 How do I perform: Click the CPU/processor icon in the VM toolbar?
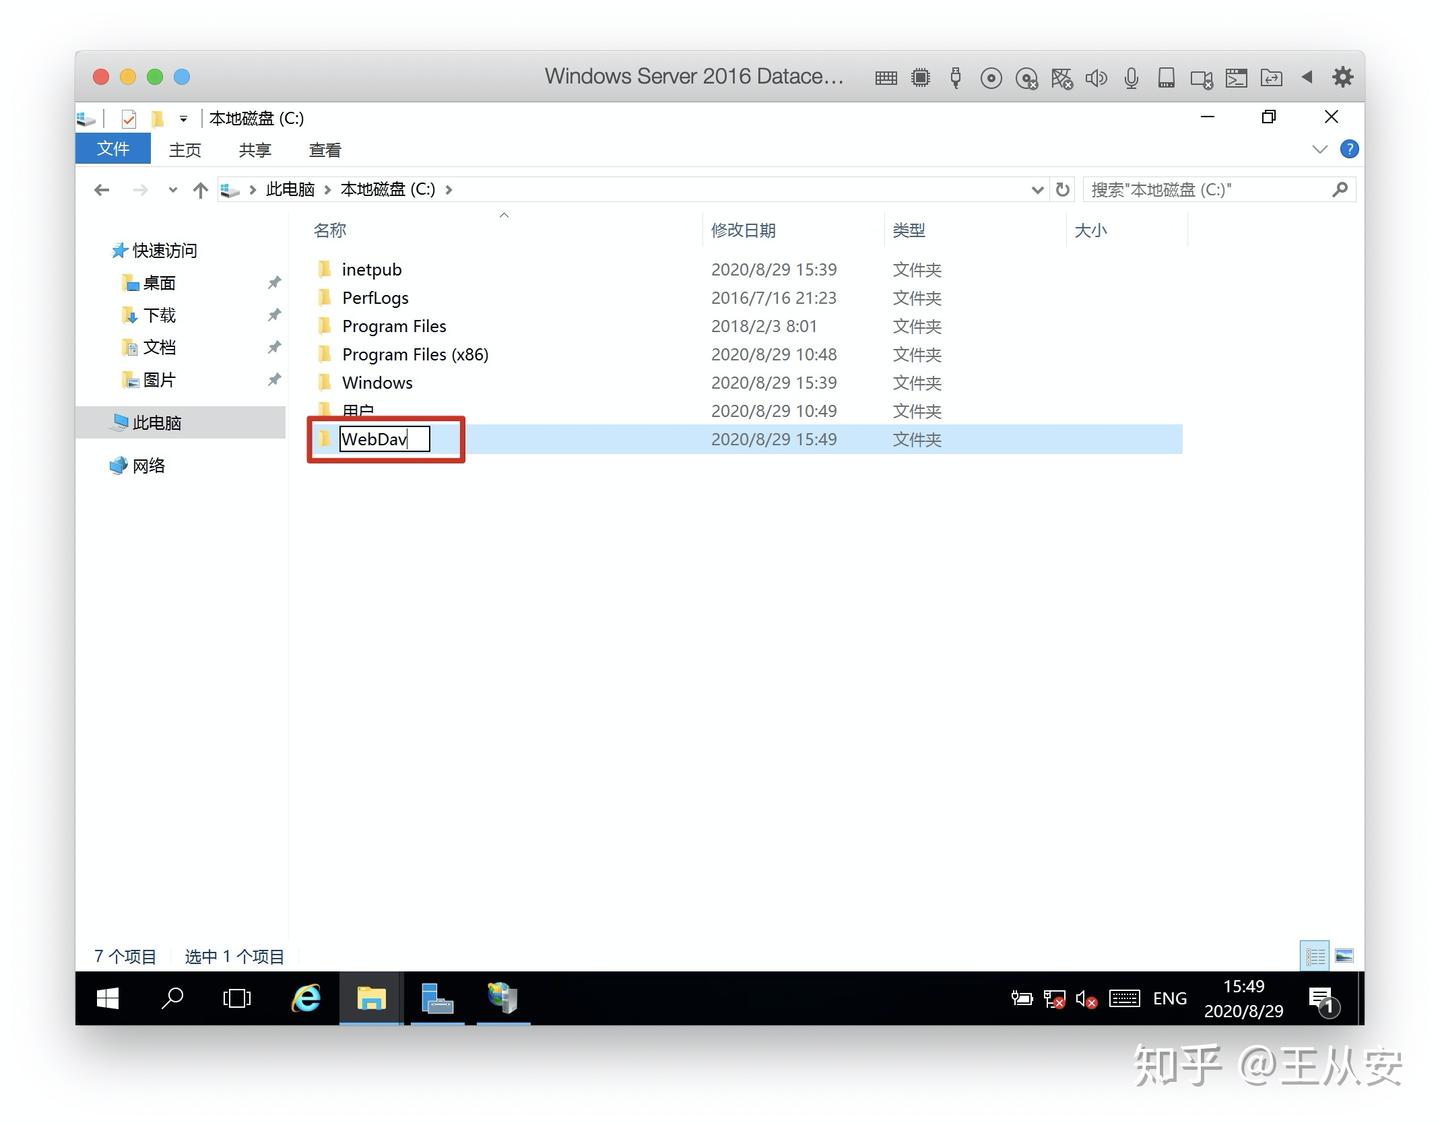[x=920, y=77]
